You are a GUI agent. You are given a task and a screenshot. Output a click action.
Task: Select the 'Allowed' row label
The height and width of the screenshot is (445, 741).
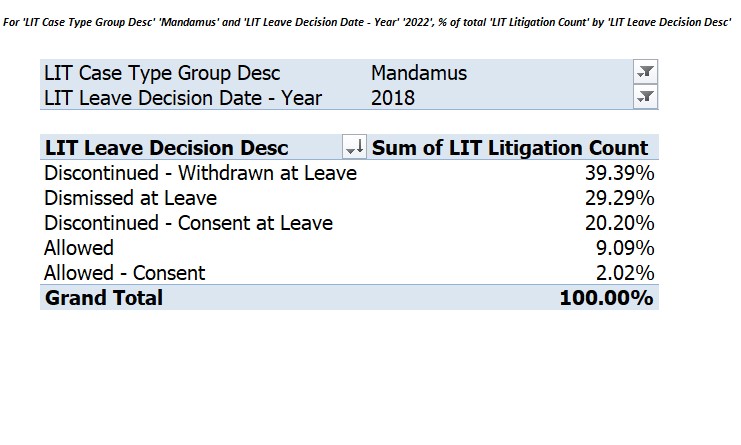pyautogui.click(x=79, y=248)
